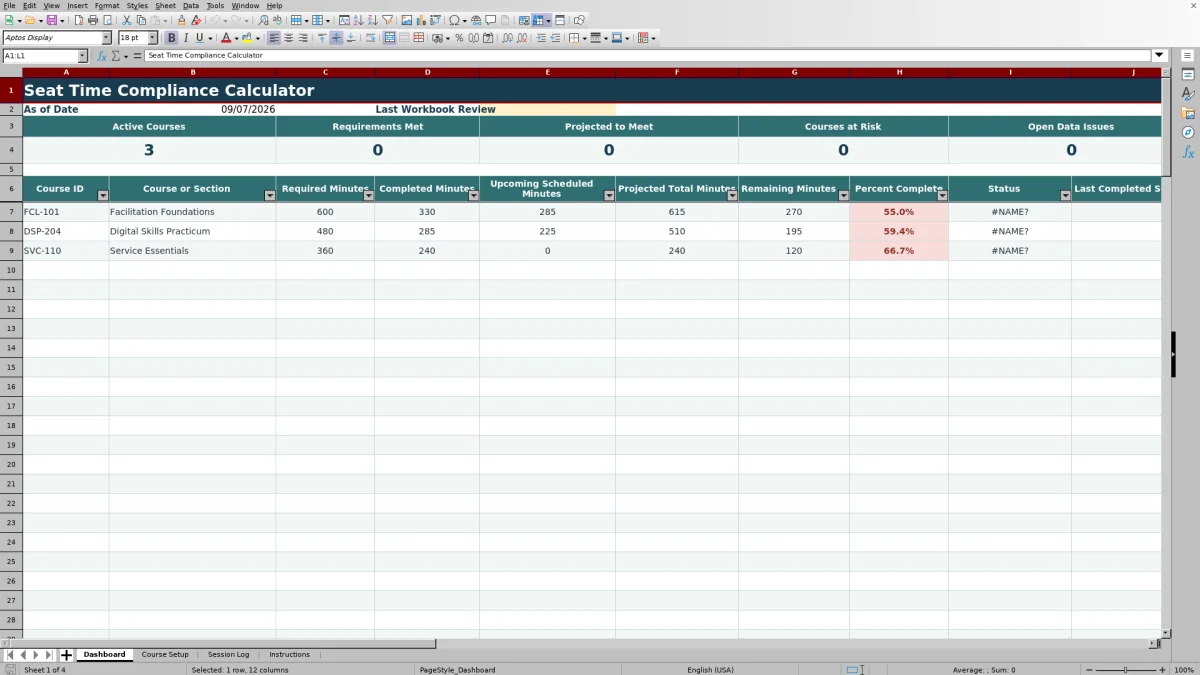Open Name Box dropdown arrow
The width and height of the screenshot is (1200, 675).
click(82, 56)
